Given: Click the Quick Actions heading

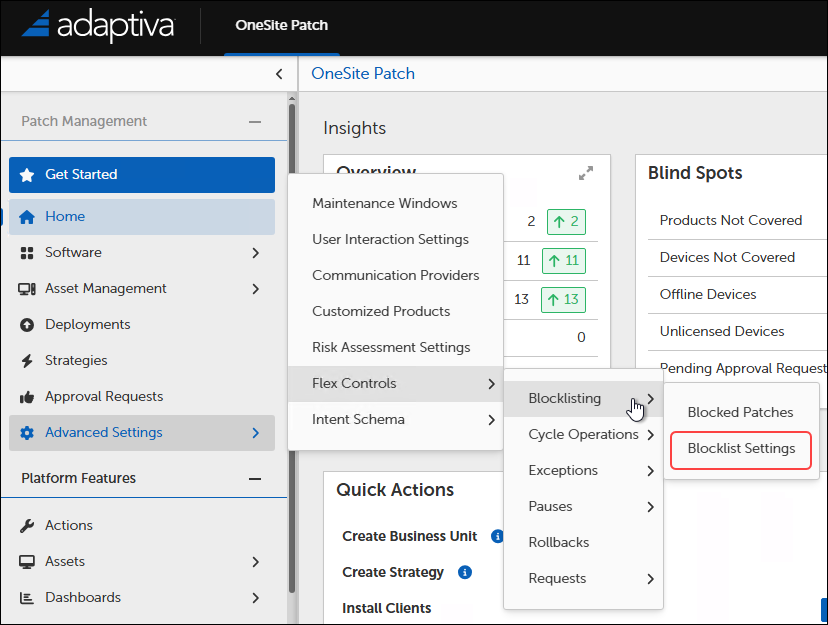Looking at the screenshot, I should click(x=395, y=490).
